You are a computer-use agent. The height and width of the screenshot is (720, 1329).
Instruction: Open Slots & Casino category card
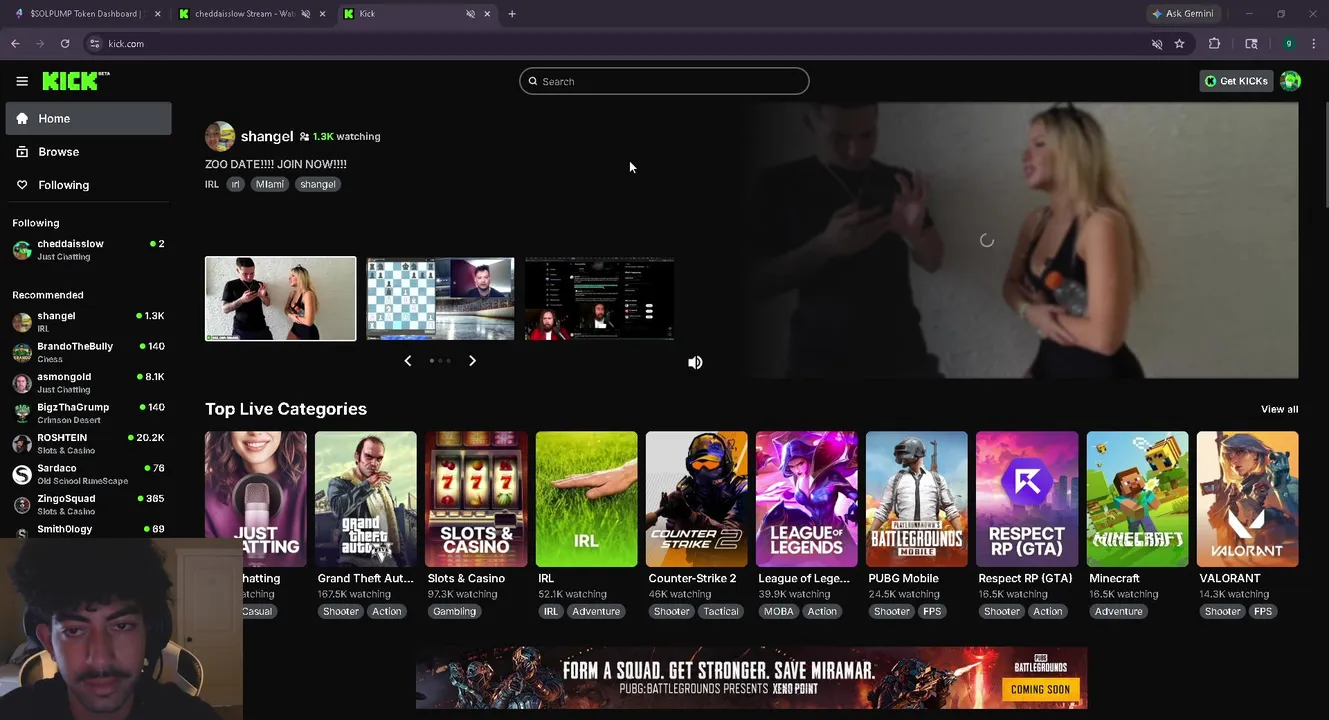pyautogui.click(x=476, y=499)
